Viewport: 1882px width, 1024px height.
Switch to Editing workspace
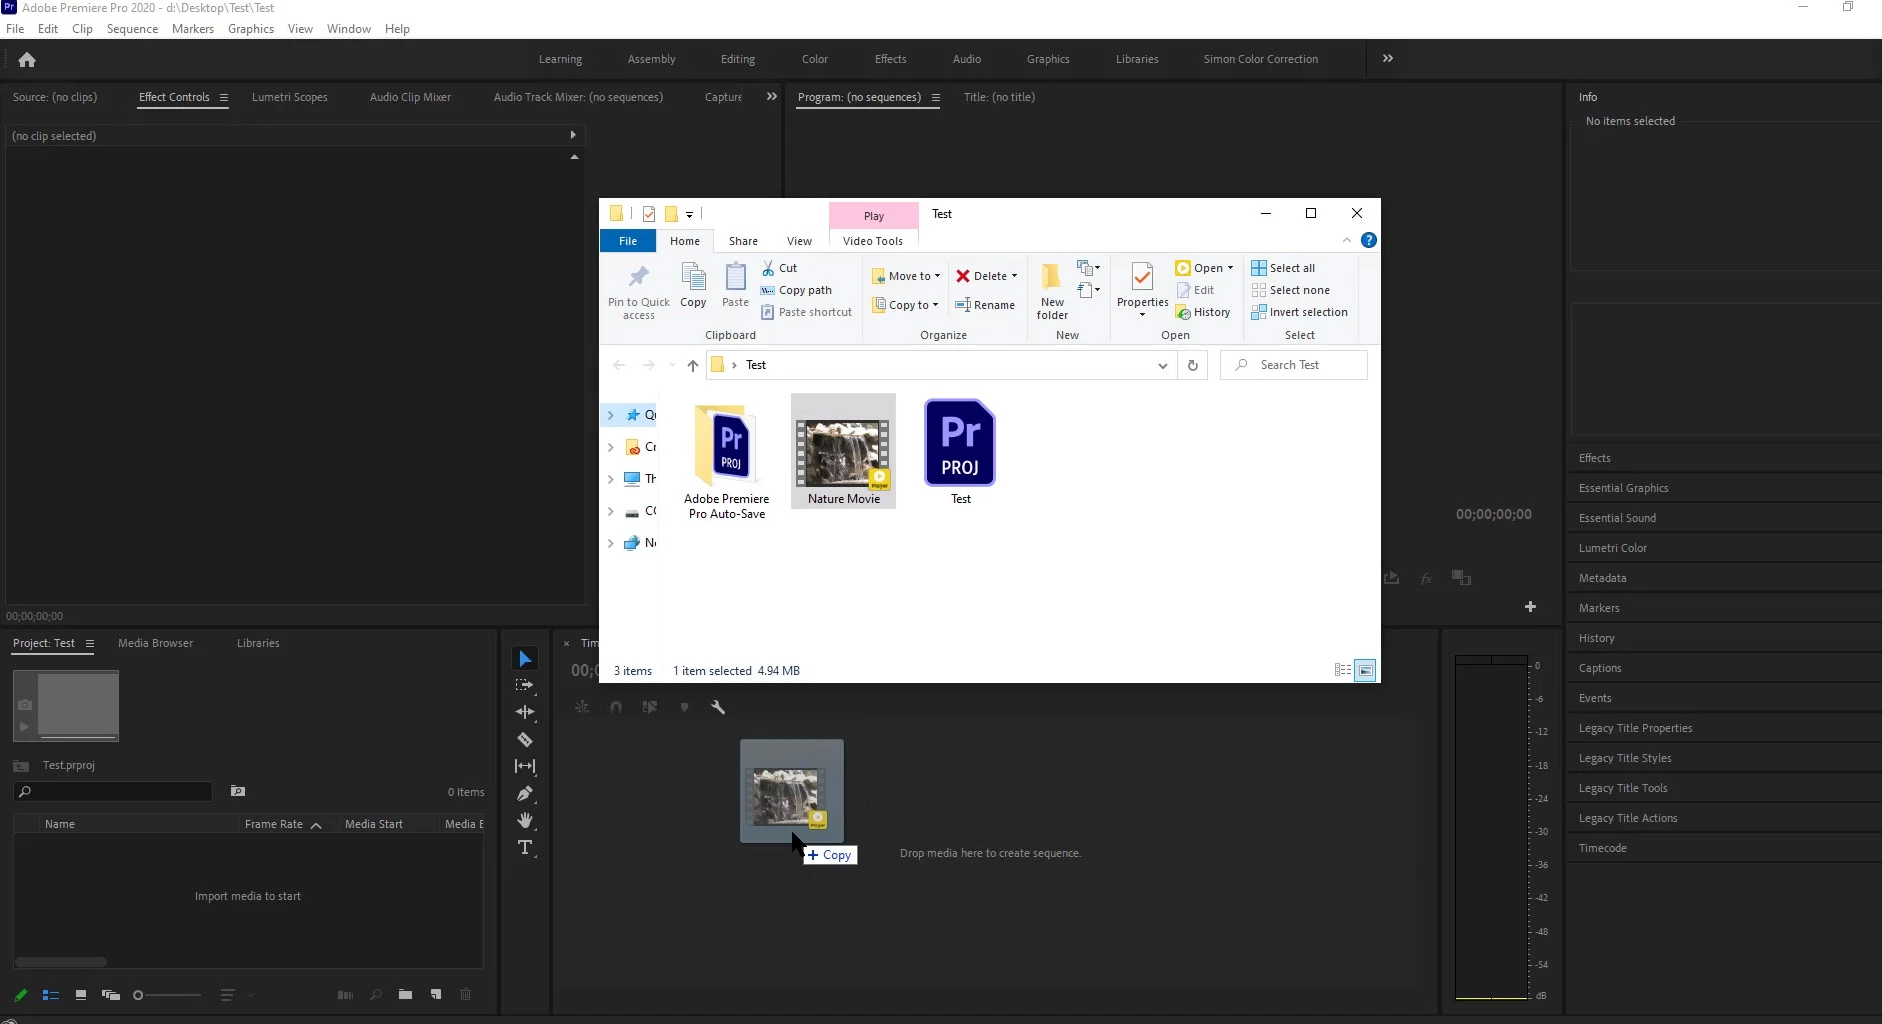[738, 59]
